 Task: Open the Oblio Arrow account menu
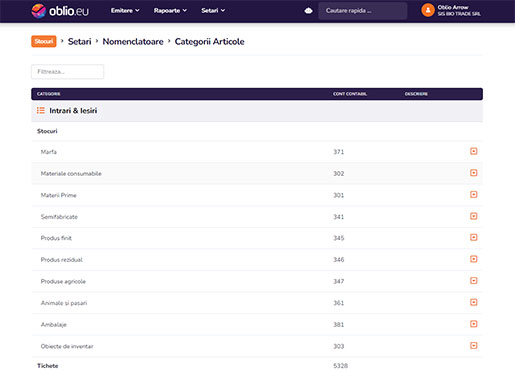pyautogui.click(x=452, y=11)
